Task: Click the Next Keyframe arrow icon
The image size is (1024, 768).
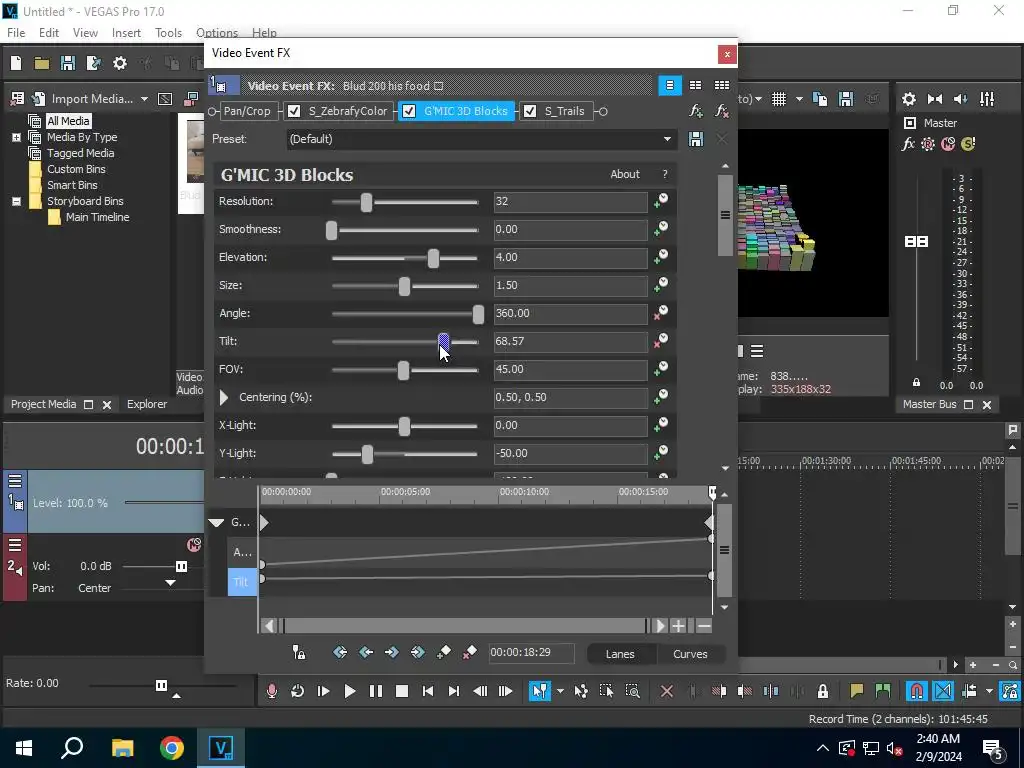Action: click(391, 652)
